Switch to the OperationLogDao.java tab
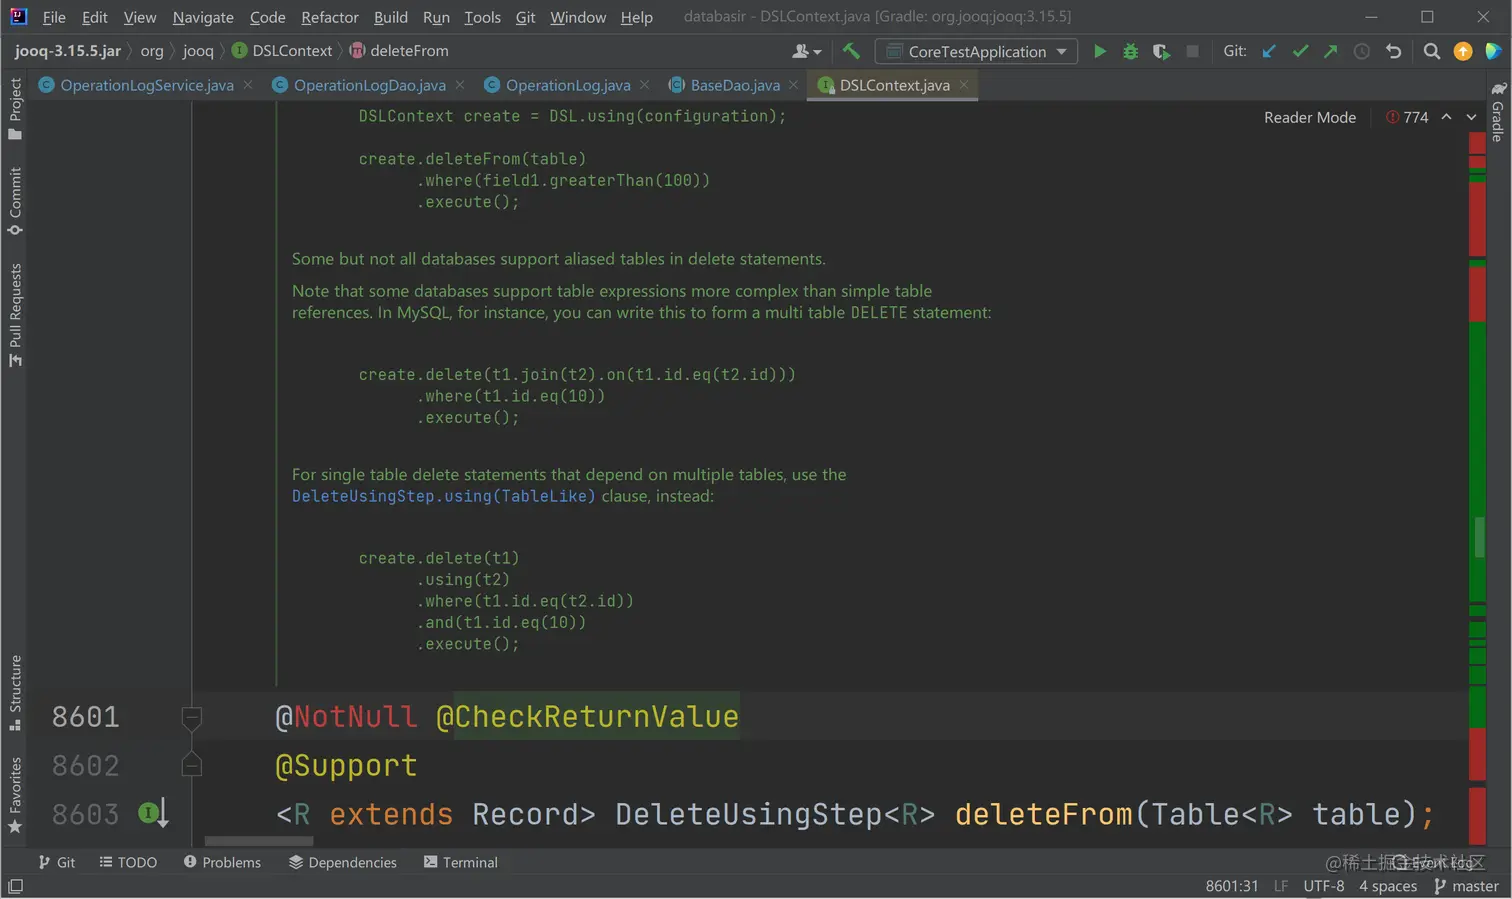Image resolution: width=1512 pixels, height=899 pixels. coord(369,85)
